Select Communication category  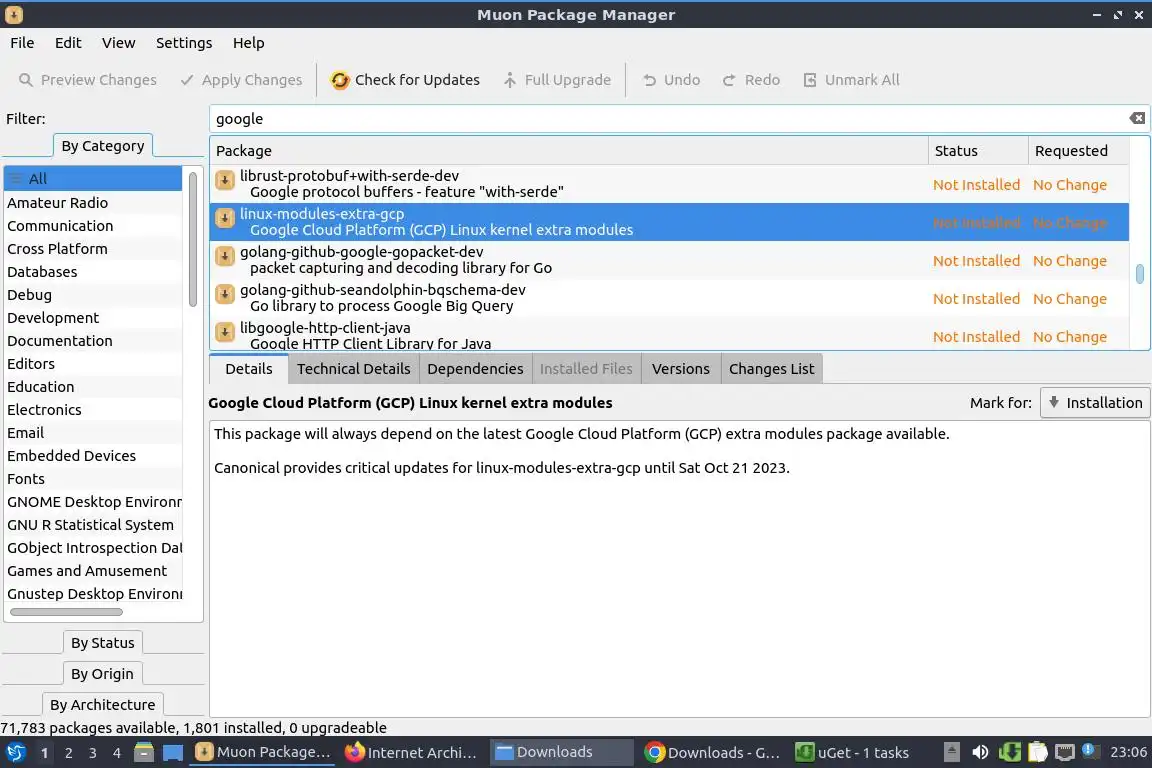pyautogui.click(x=93, y=226)
